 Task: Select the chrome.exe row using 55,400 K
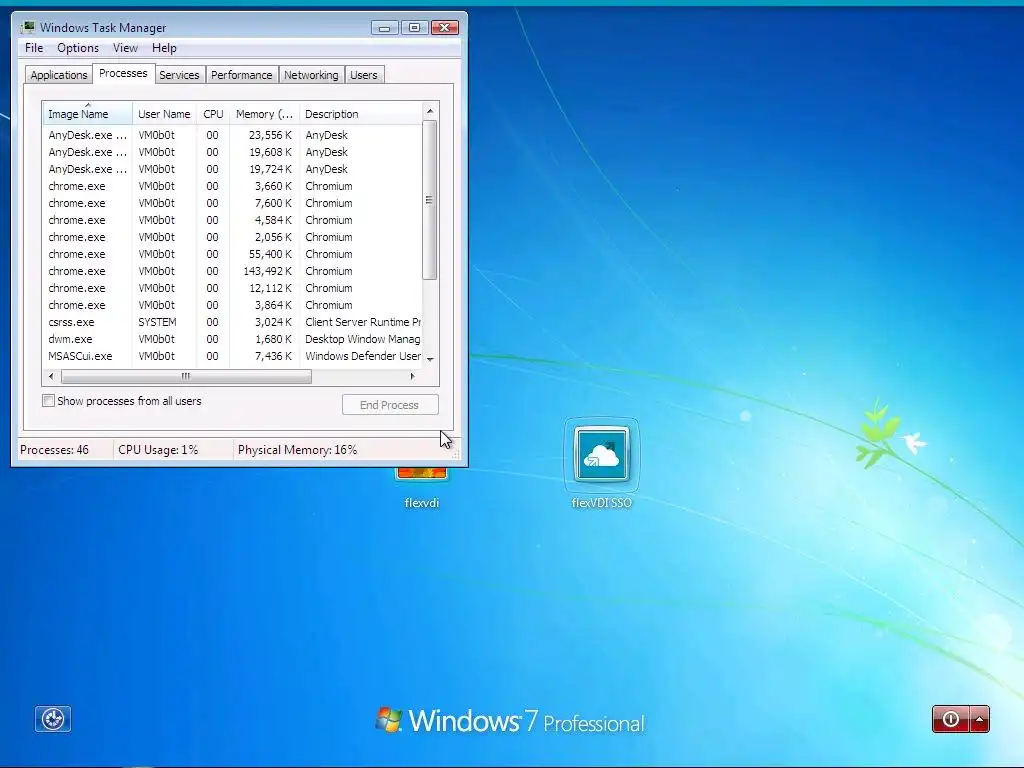point(232,254)
